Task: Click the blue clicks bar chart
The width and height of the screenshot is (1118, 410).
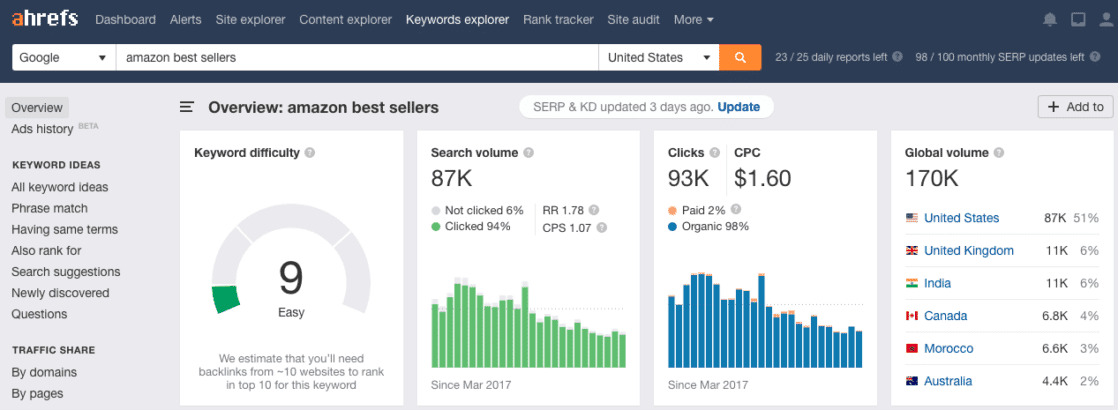Action: pos(765,319)
